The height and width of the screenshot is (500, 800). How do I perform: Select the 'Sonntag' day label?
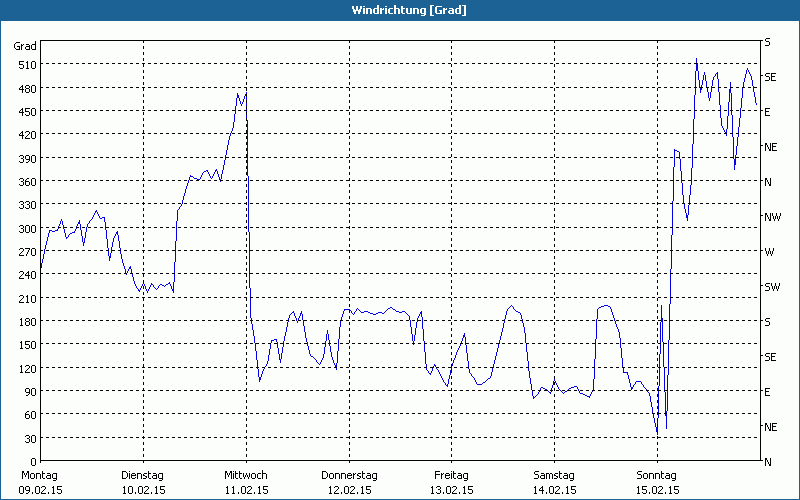click(657, 476)
